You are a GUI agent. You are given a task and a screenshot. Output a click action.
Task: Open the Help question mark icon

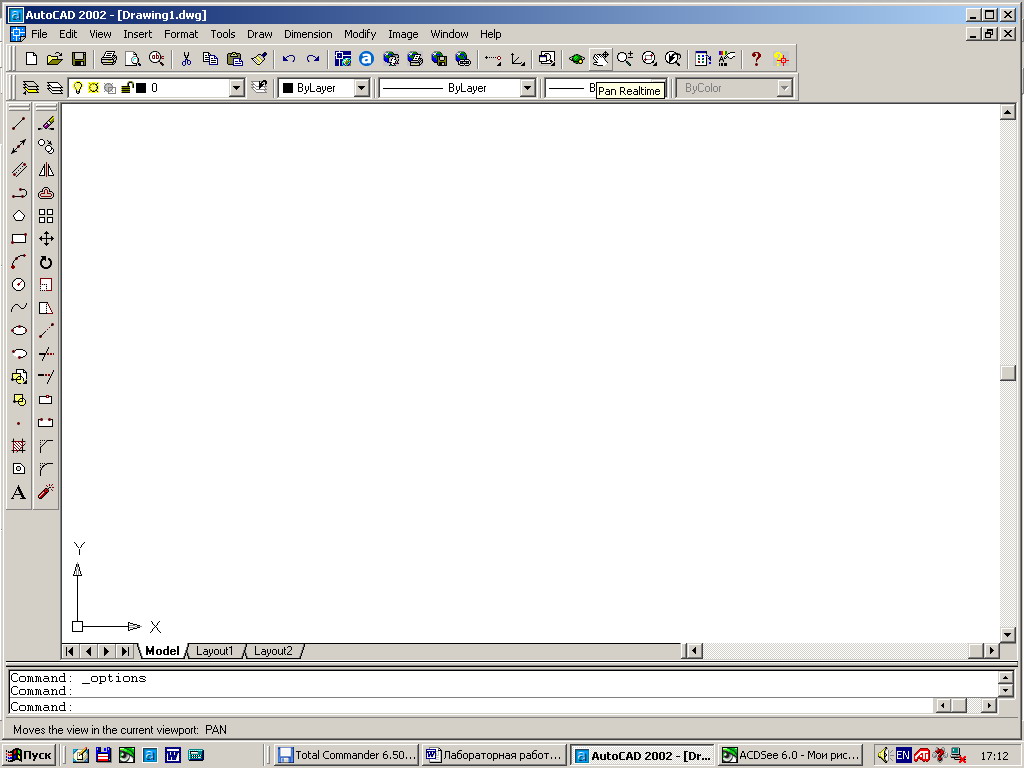point(756,59)
